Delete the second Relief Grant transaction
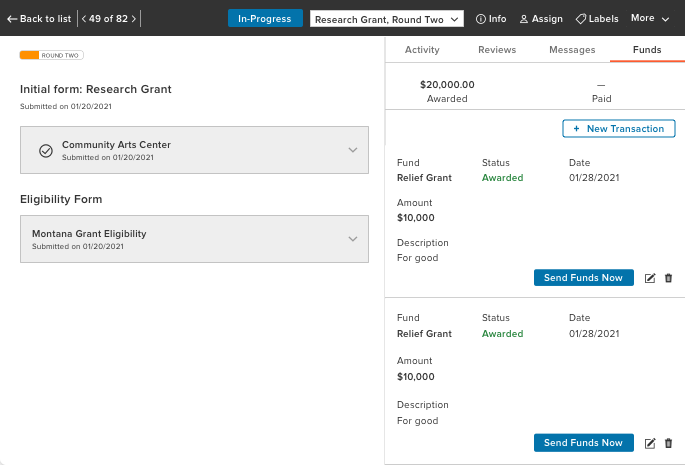Image resolution: width=685 pixels, height=465 pixels. click(669, 443)
